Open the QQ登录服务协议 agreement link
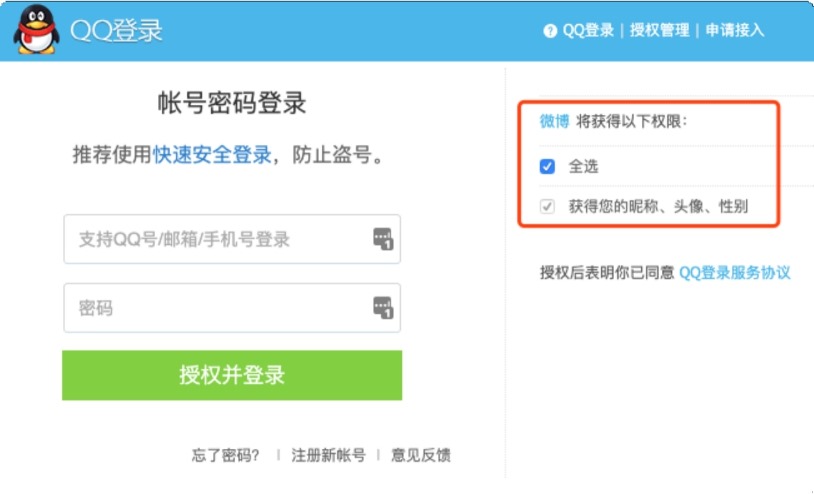 [735, 272]
